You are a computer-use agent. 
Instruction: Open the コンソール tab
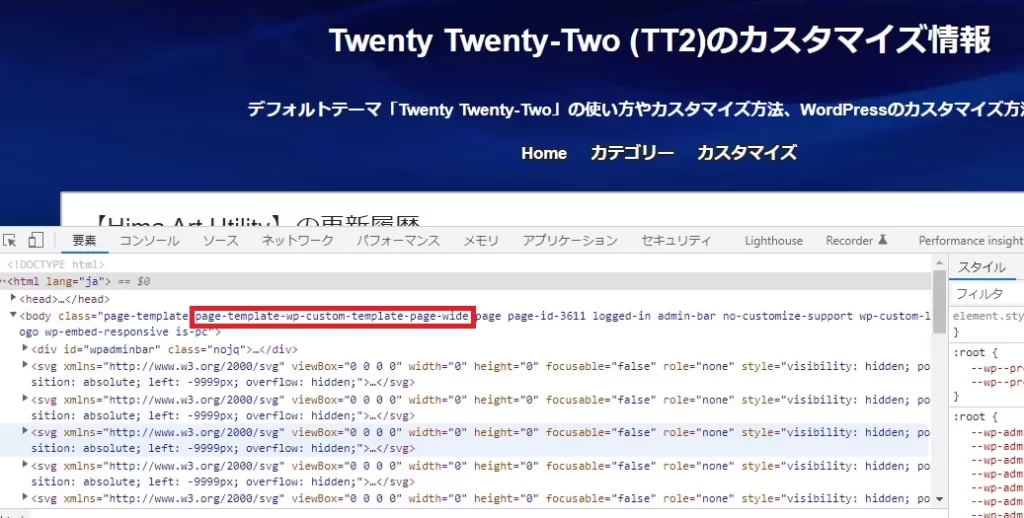(150, 240)
